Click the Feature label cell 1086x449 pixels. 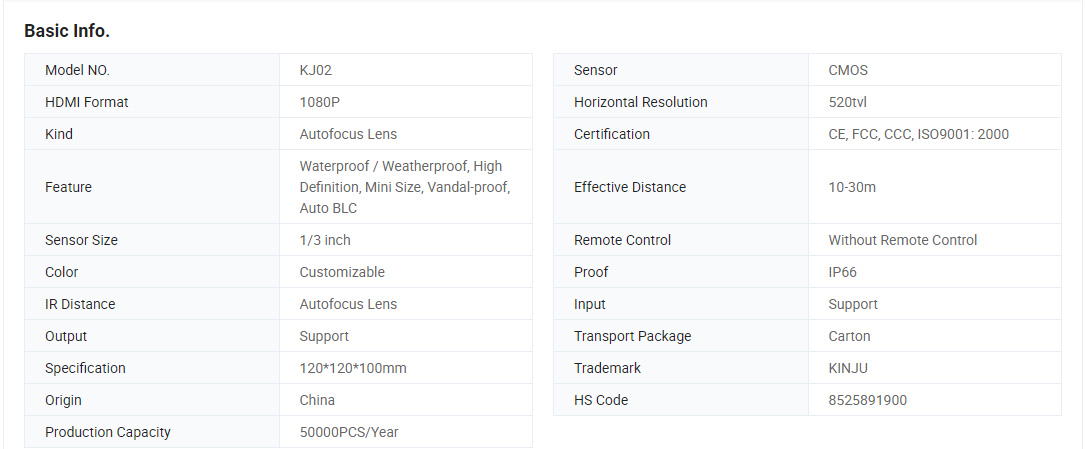(152, 187)
